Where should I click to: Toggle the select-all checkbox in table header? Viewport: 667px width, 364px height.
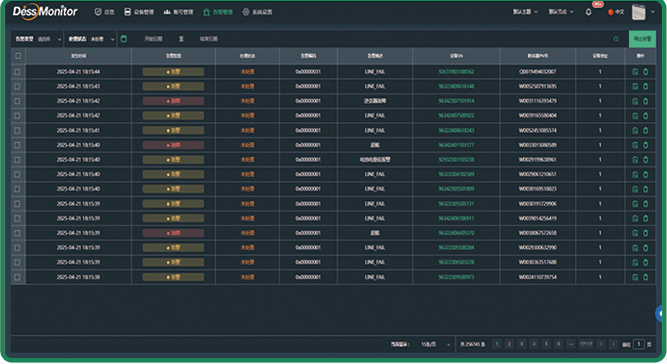coord(18,56)
